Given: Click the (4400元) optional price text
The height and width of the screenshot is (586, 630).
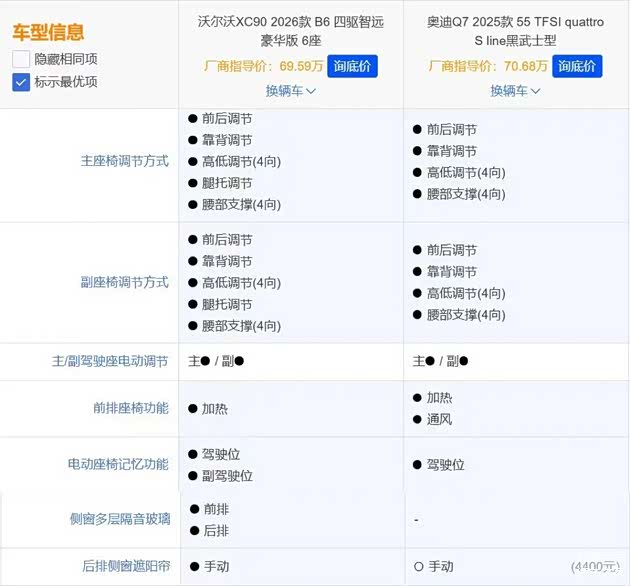Looking at the screenshot, I should point(596,567).
